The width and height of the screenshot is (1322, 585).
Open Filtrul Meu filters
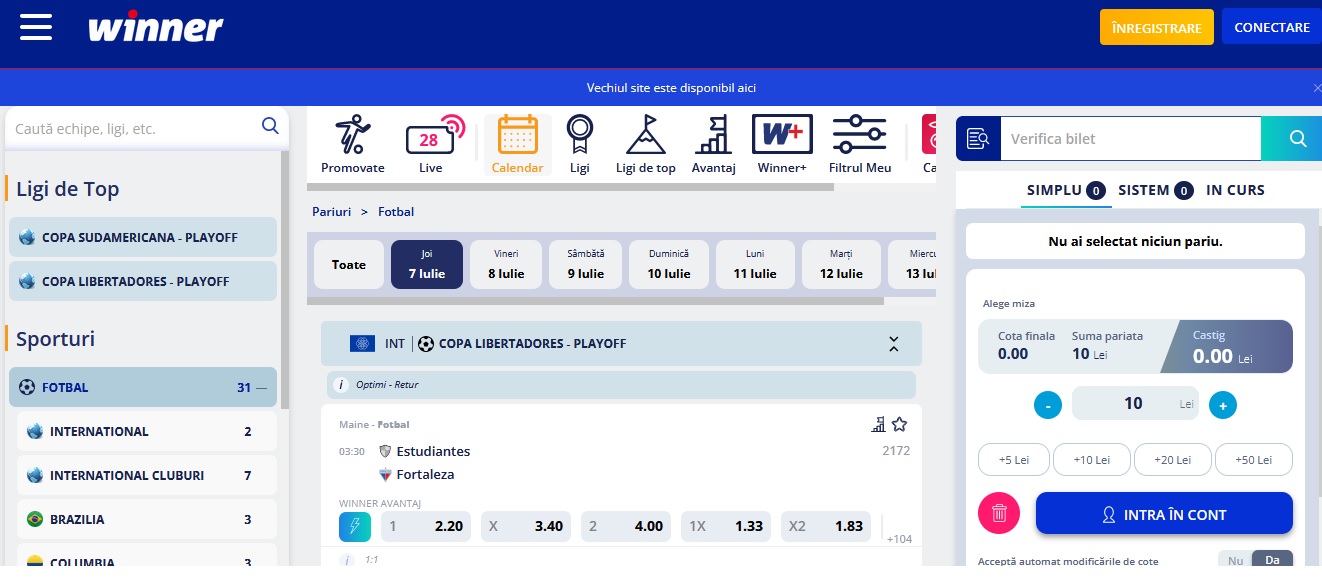point(860,145)
